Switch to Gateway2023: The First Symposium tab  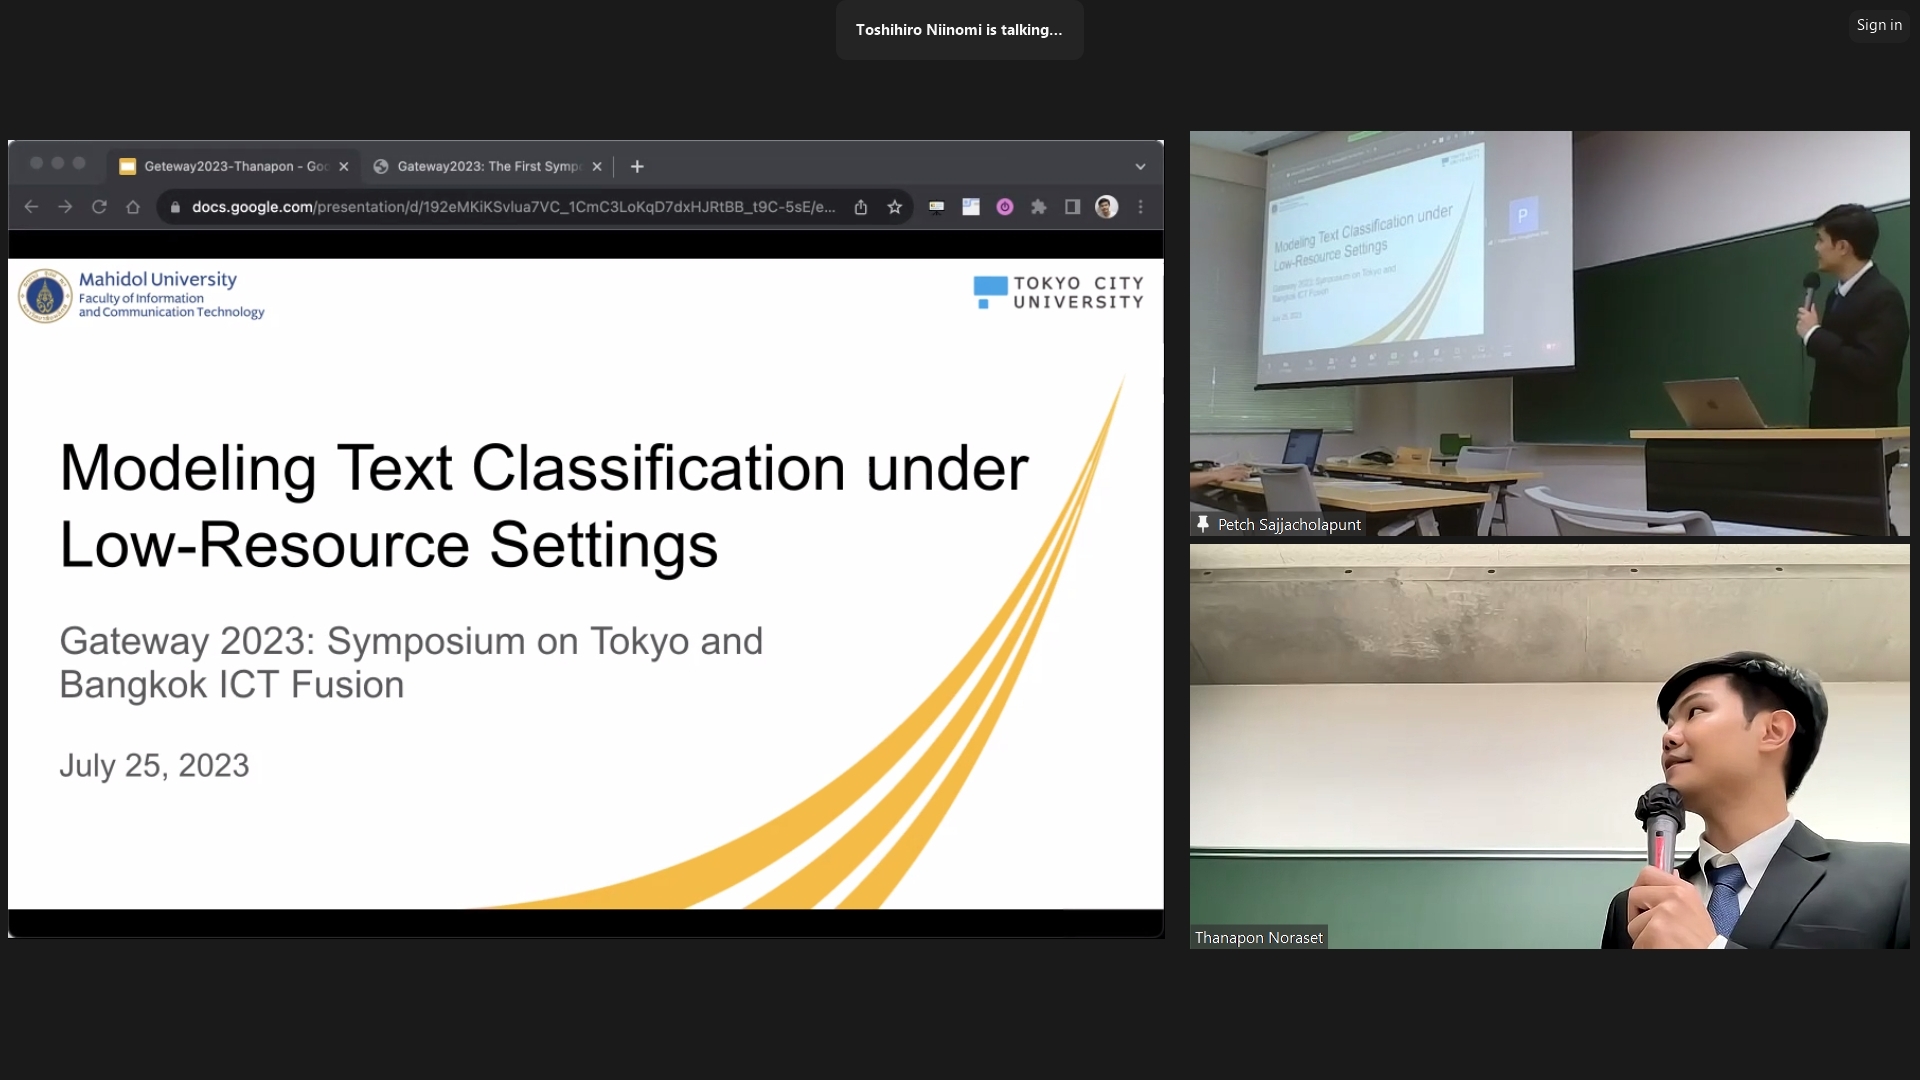(x=485, y=167)
